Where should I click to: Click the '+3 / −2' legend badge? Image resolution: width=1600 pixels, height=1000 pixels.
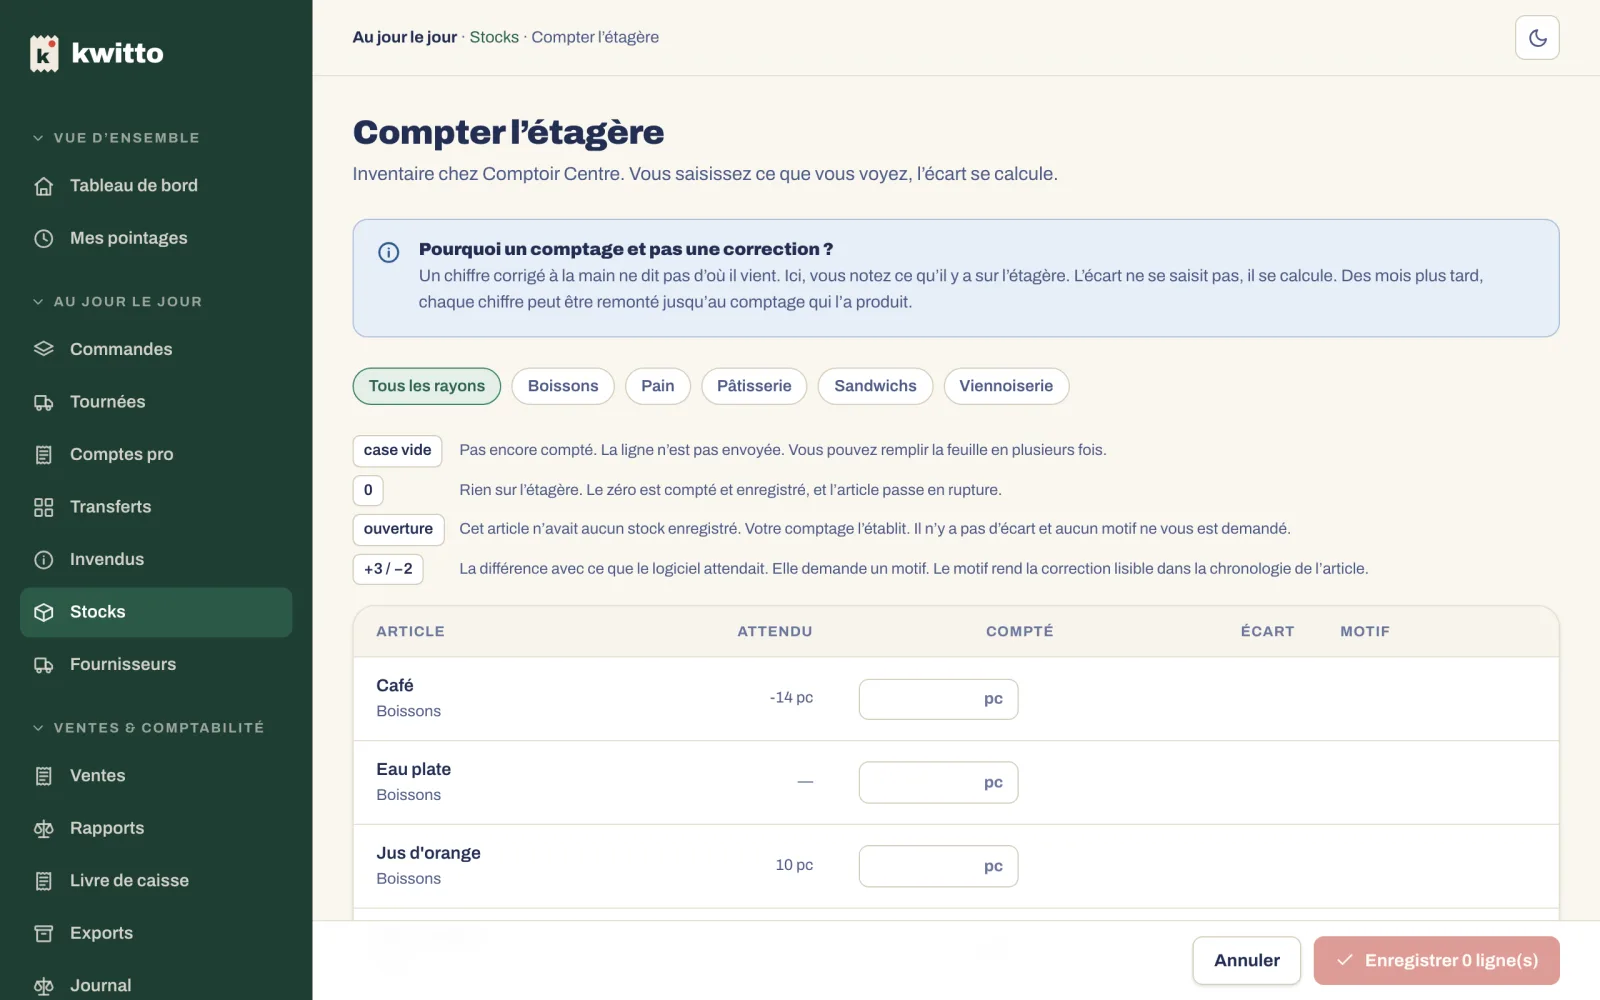click(x=388, y=569)
